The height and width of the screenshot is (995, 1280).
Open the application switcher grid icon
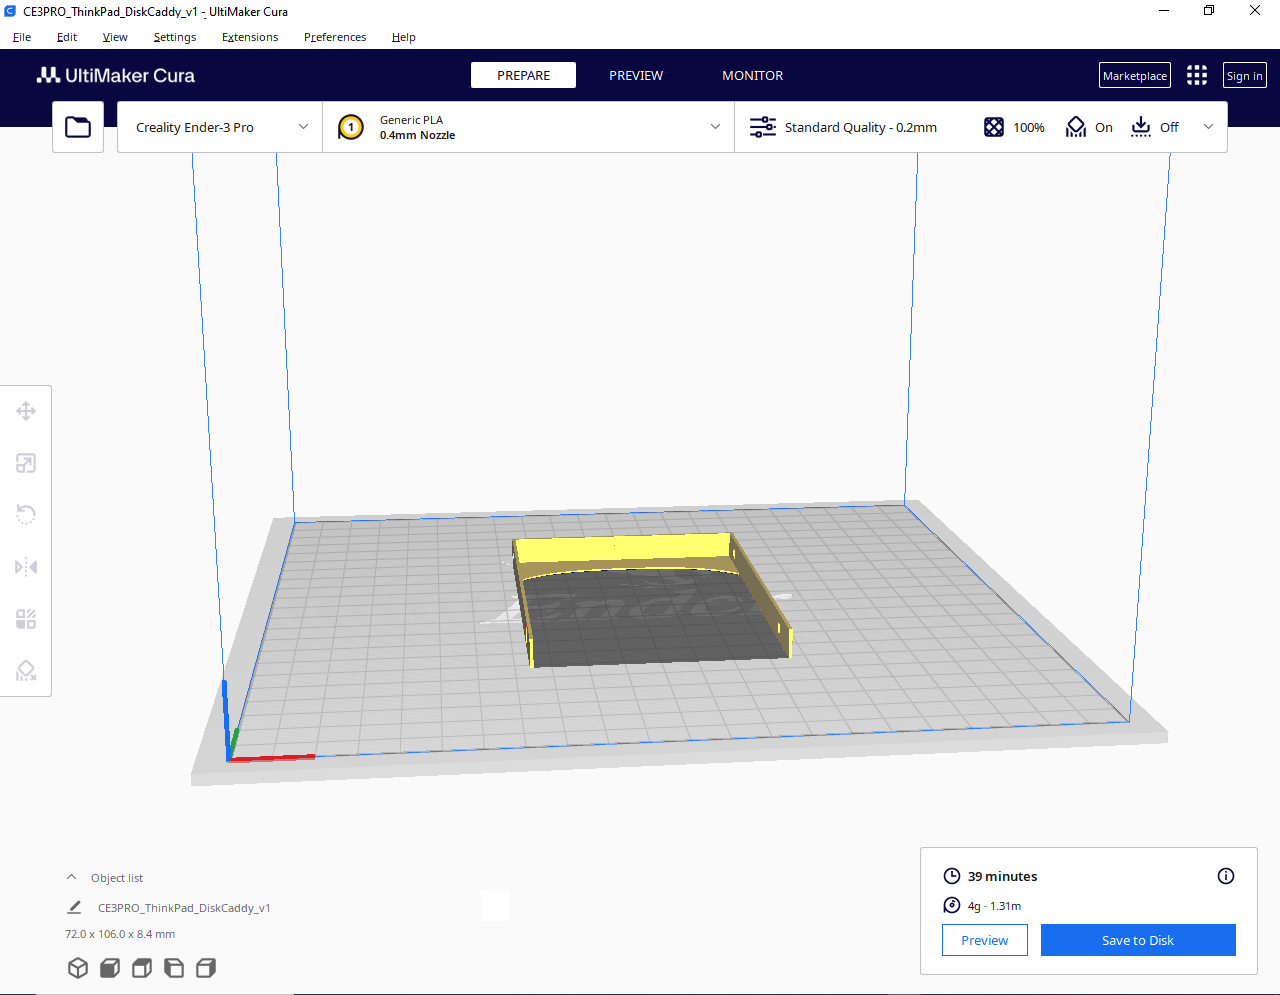pos(1197,75)
